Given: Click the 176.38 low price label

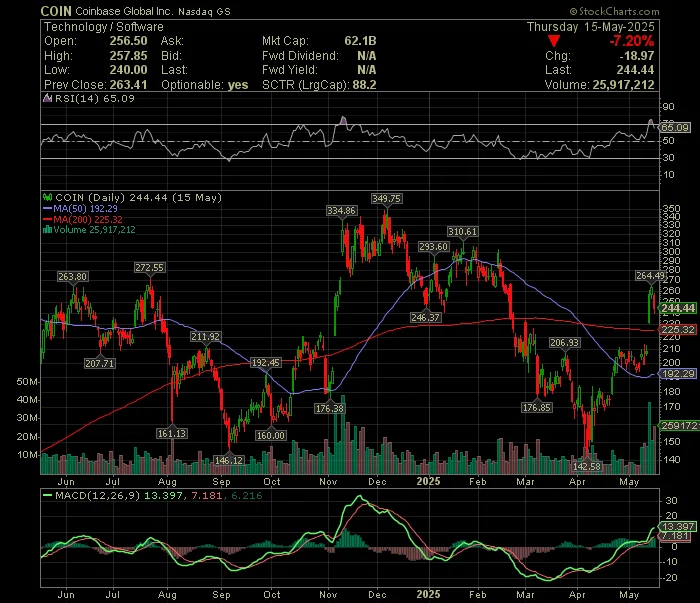Looking at the screenshot, I should click(x=329, y=408).
